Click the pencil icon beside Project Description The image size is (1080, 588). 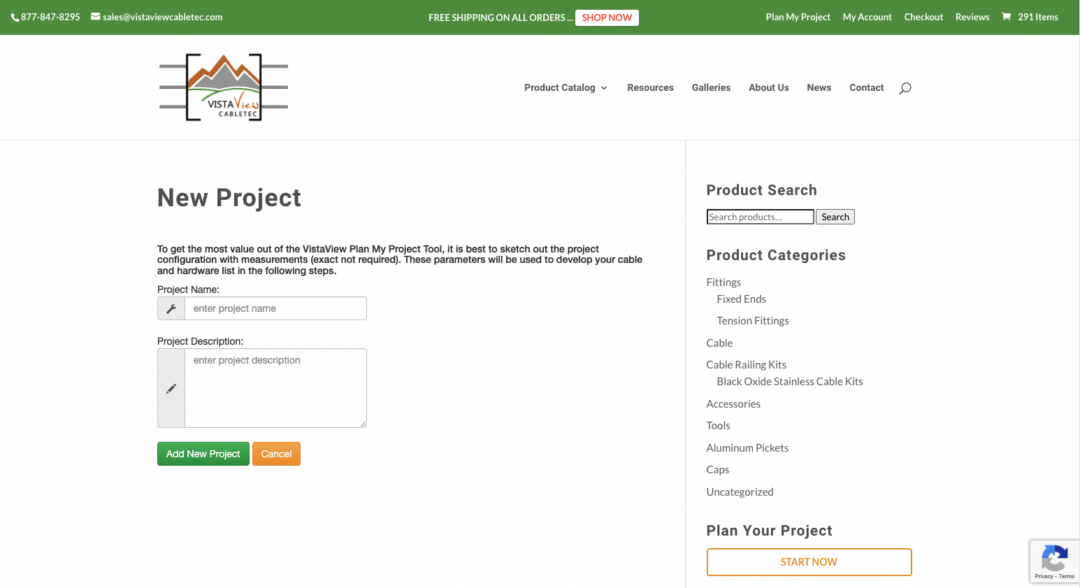[171, 388]
